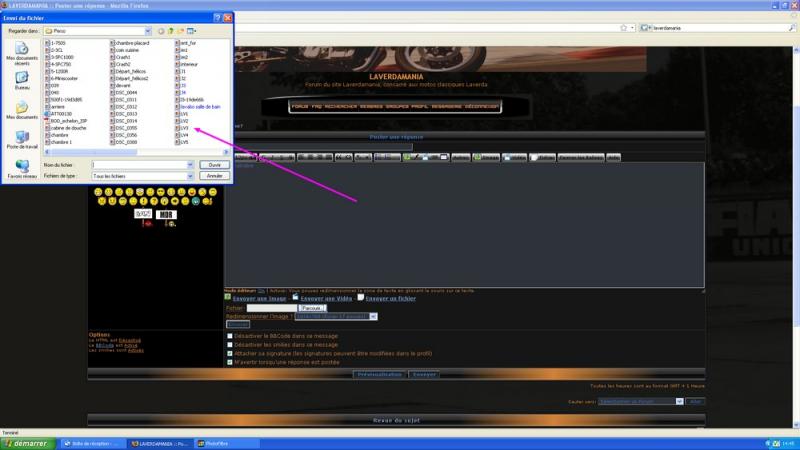Image resolution: width=800 pixels, height=450 pixels.
Task: Open the 'Fichiers de type' dropdown
Action: click(x=190, y=176)
